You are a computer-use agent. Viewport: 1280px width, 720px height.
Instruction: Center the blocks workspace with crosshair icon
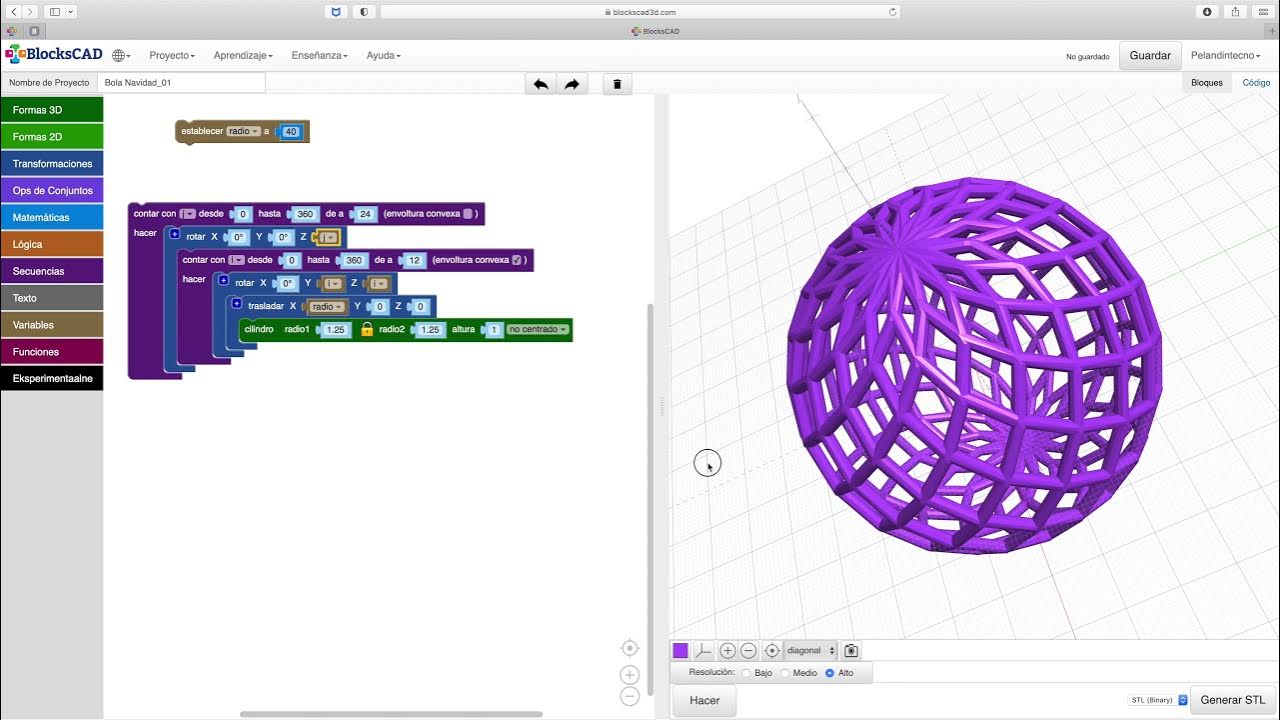tap(629, 648)
